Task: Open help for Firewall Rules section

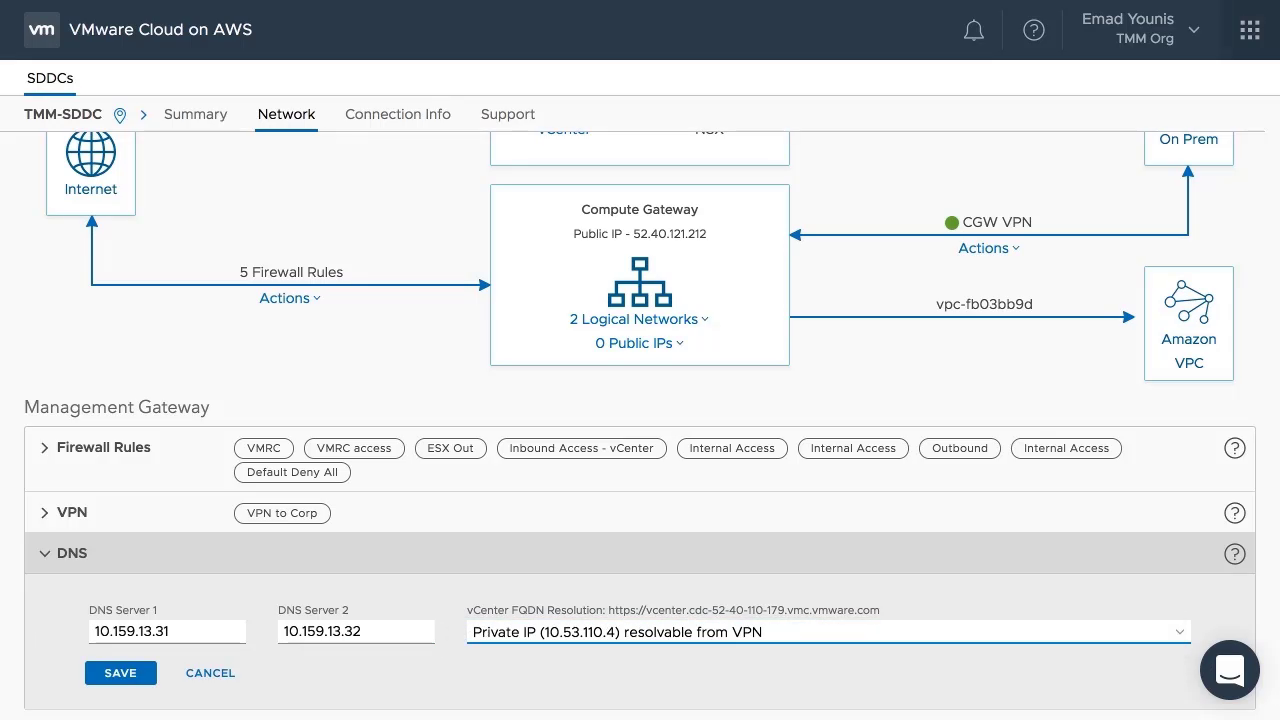Action: (1235, 448)
